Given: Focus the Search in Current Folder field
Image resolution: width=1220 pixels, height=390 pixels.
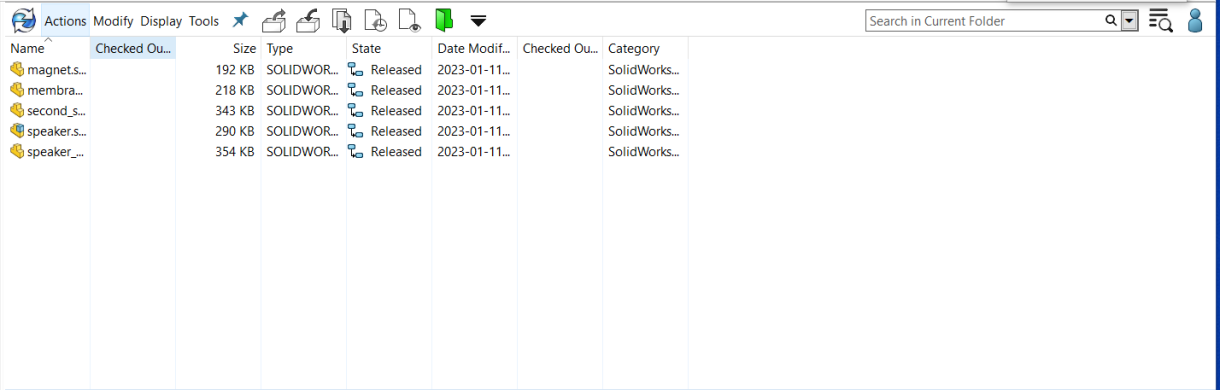Looking at the screenshot, I should (985, 20).
